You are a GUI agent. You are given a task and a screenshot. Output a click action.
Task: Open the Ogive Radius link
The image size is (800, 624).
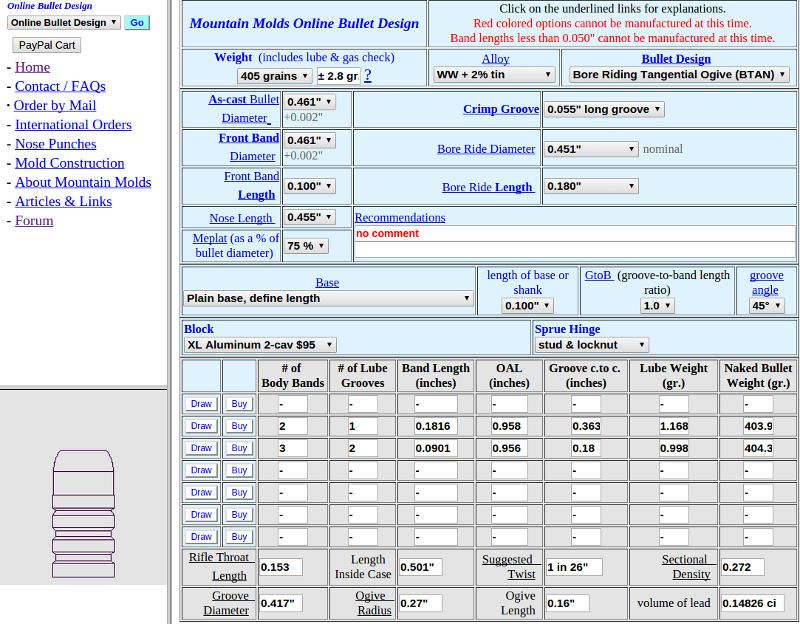(373, 603)
